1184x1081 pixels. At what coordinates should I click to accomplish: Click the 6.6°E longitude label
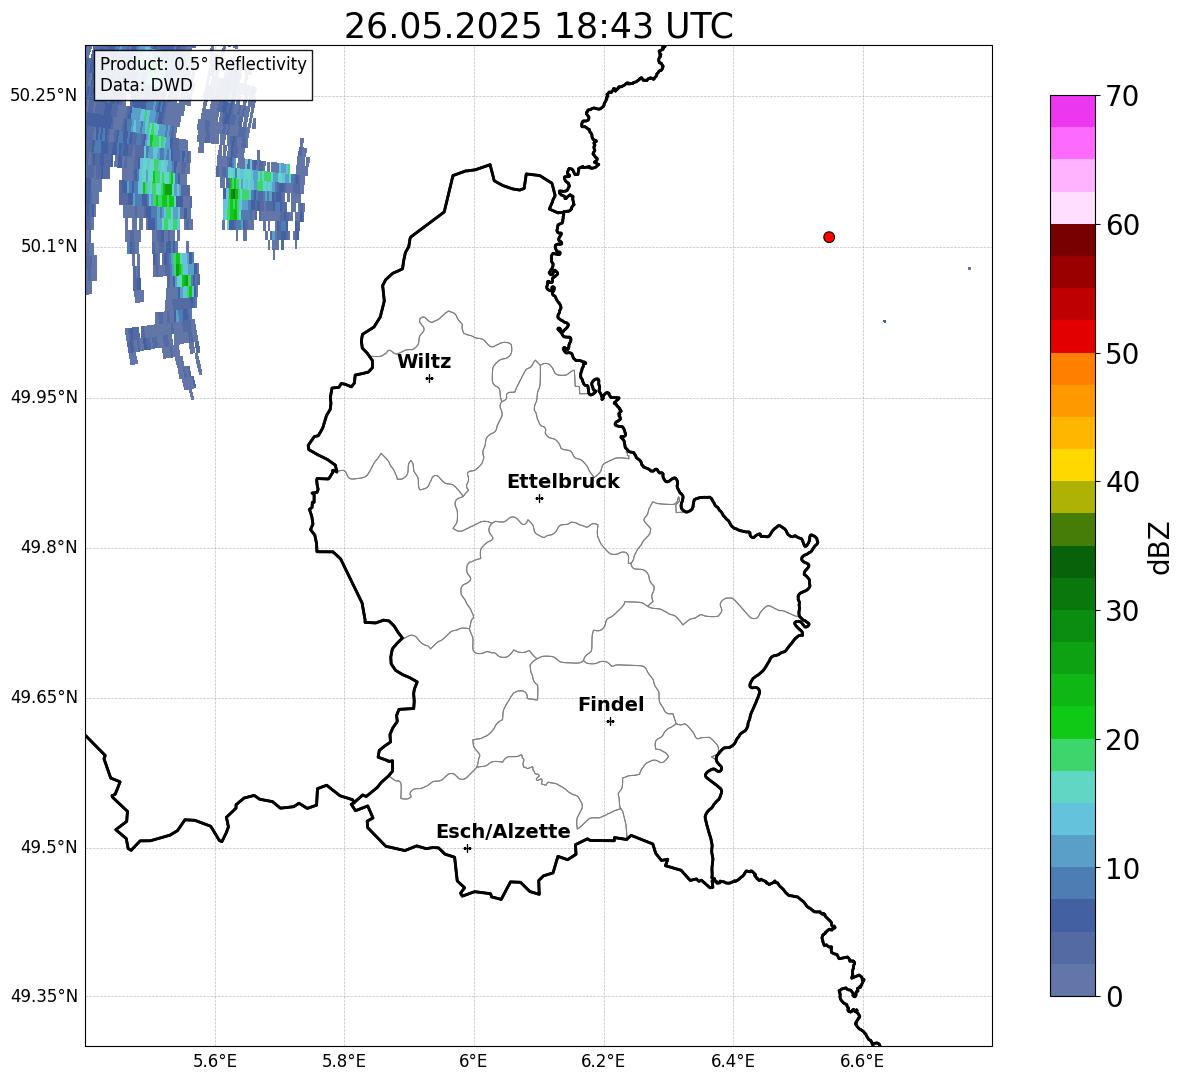862,1061
